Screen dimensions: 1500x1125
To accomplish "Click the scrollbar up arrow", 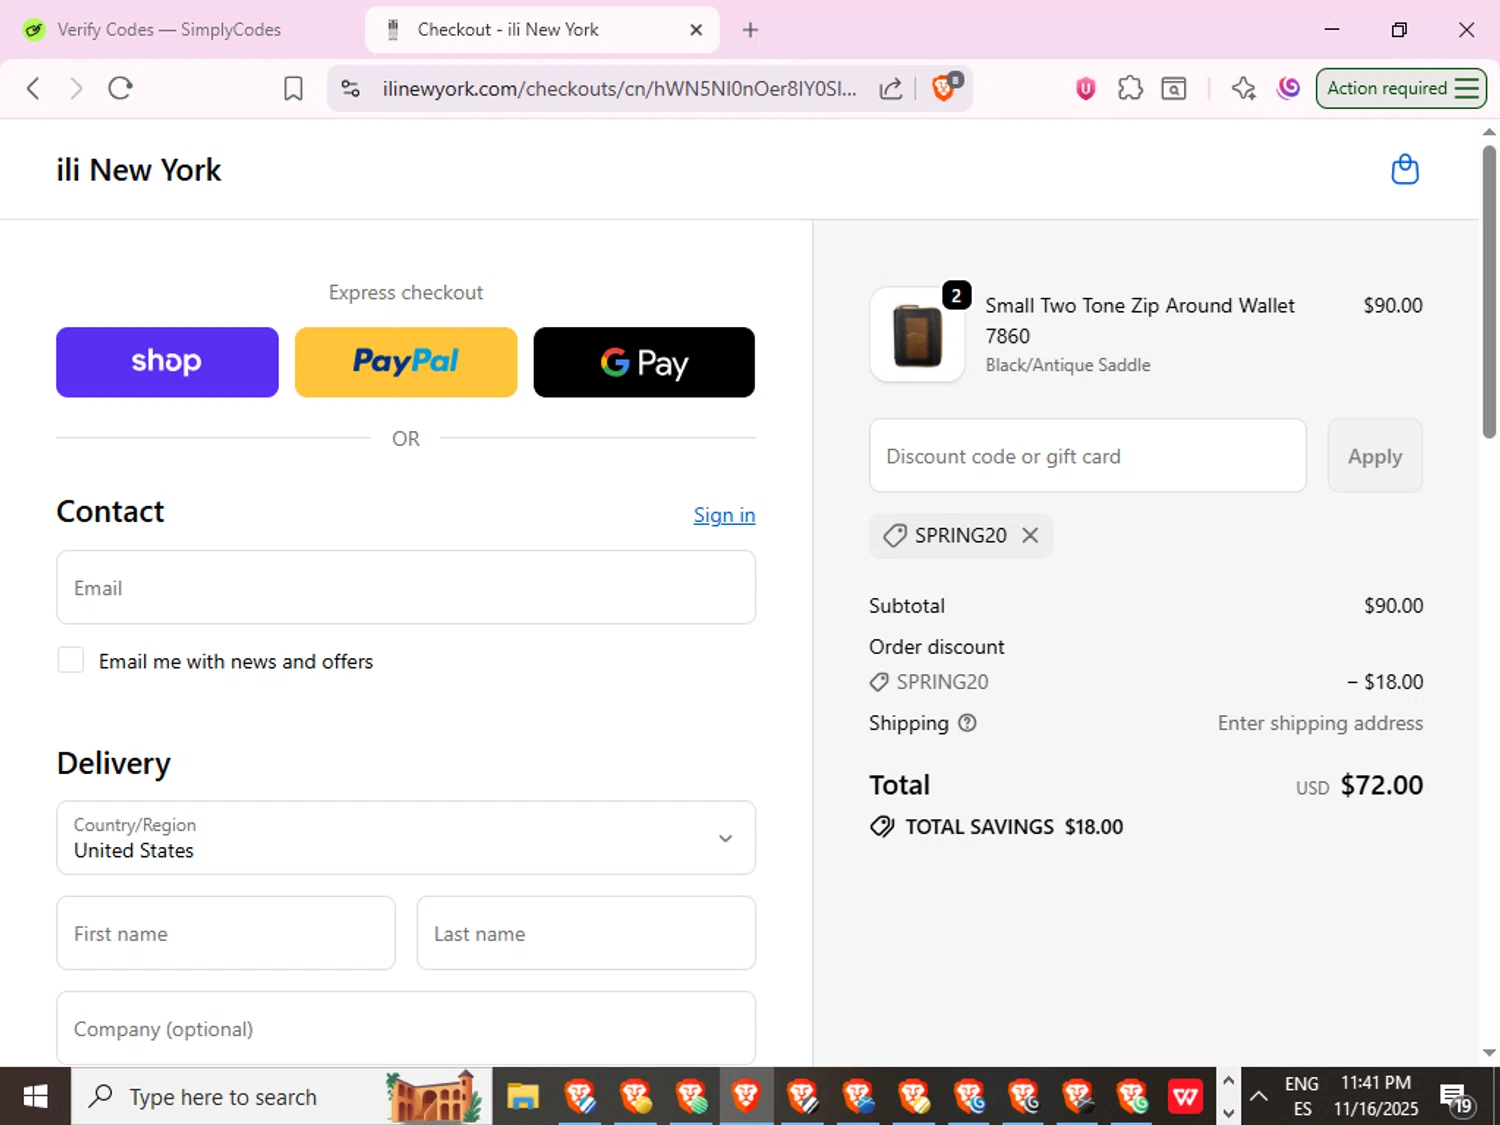I will tap(1489, 131).
